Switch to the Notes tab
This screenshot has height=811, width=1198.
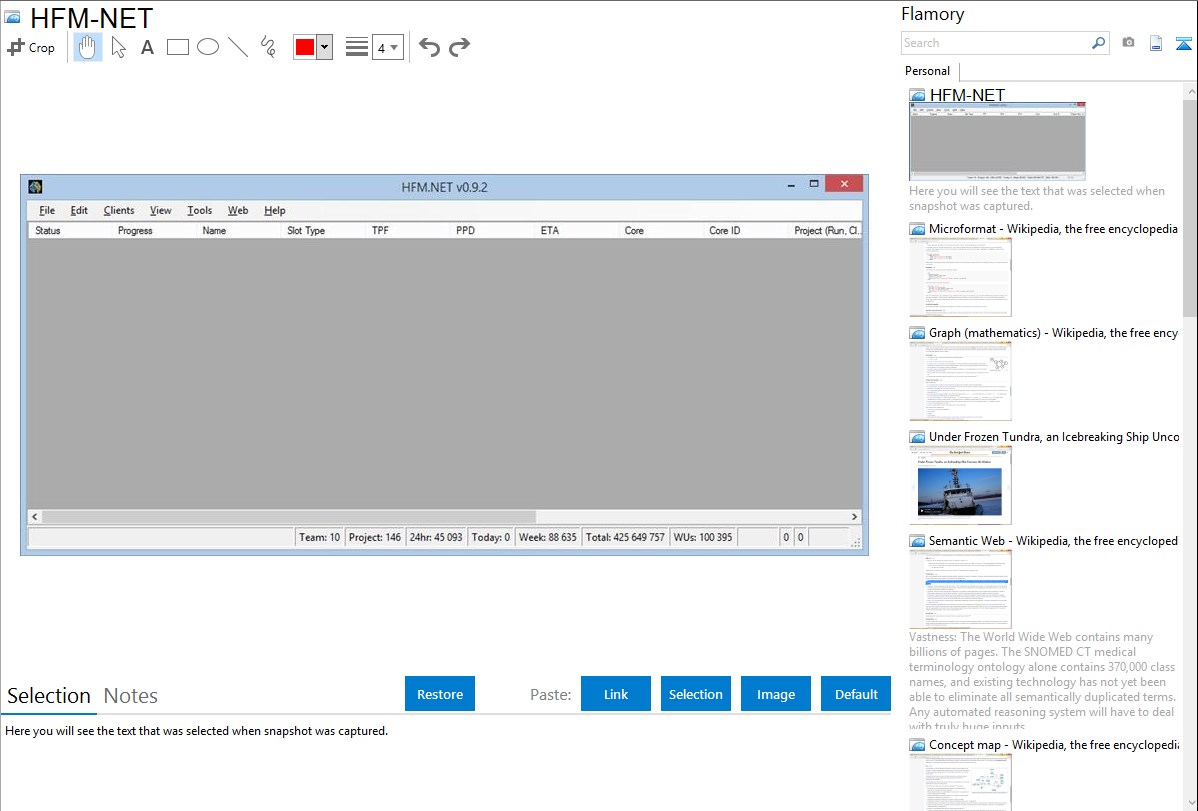pos(131,696)
